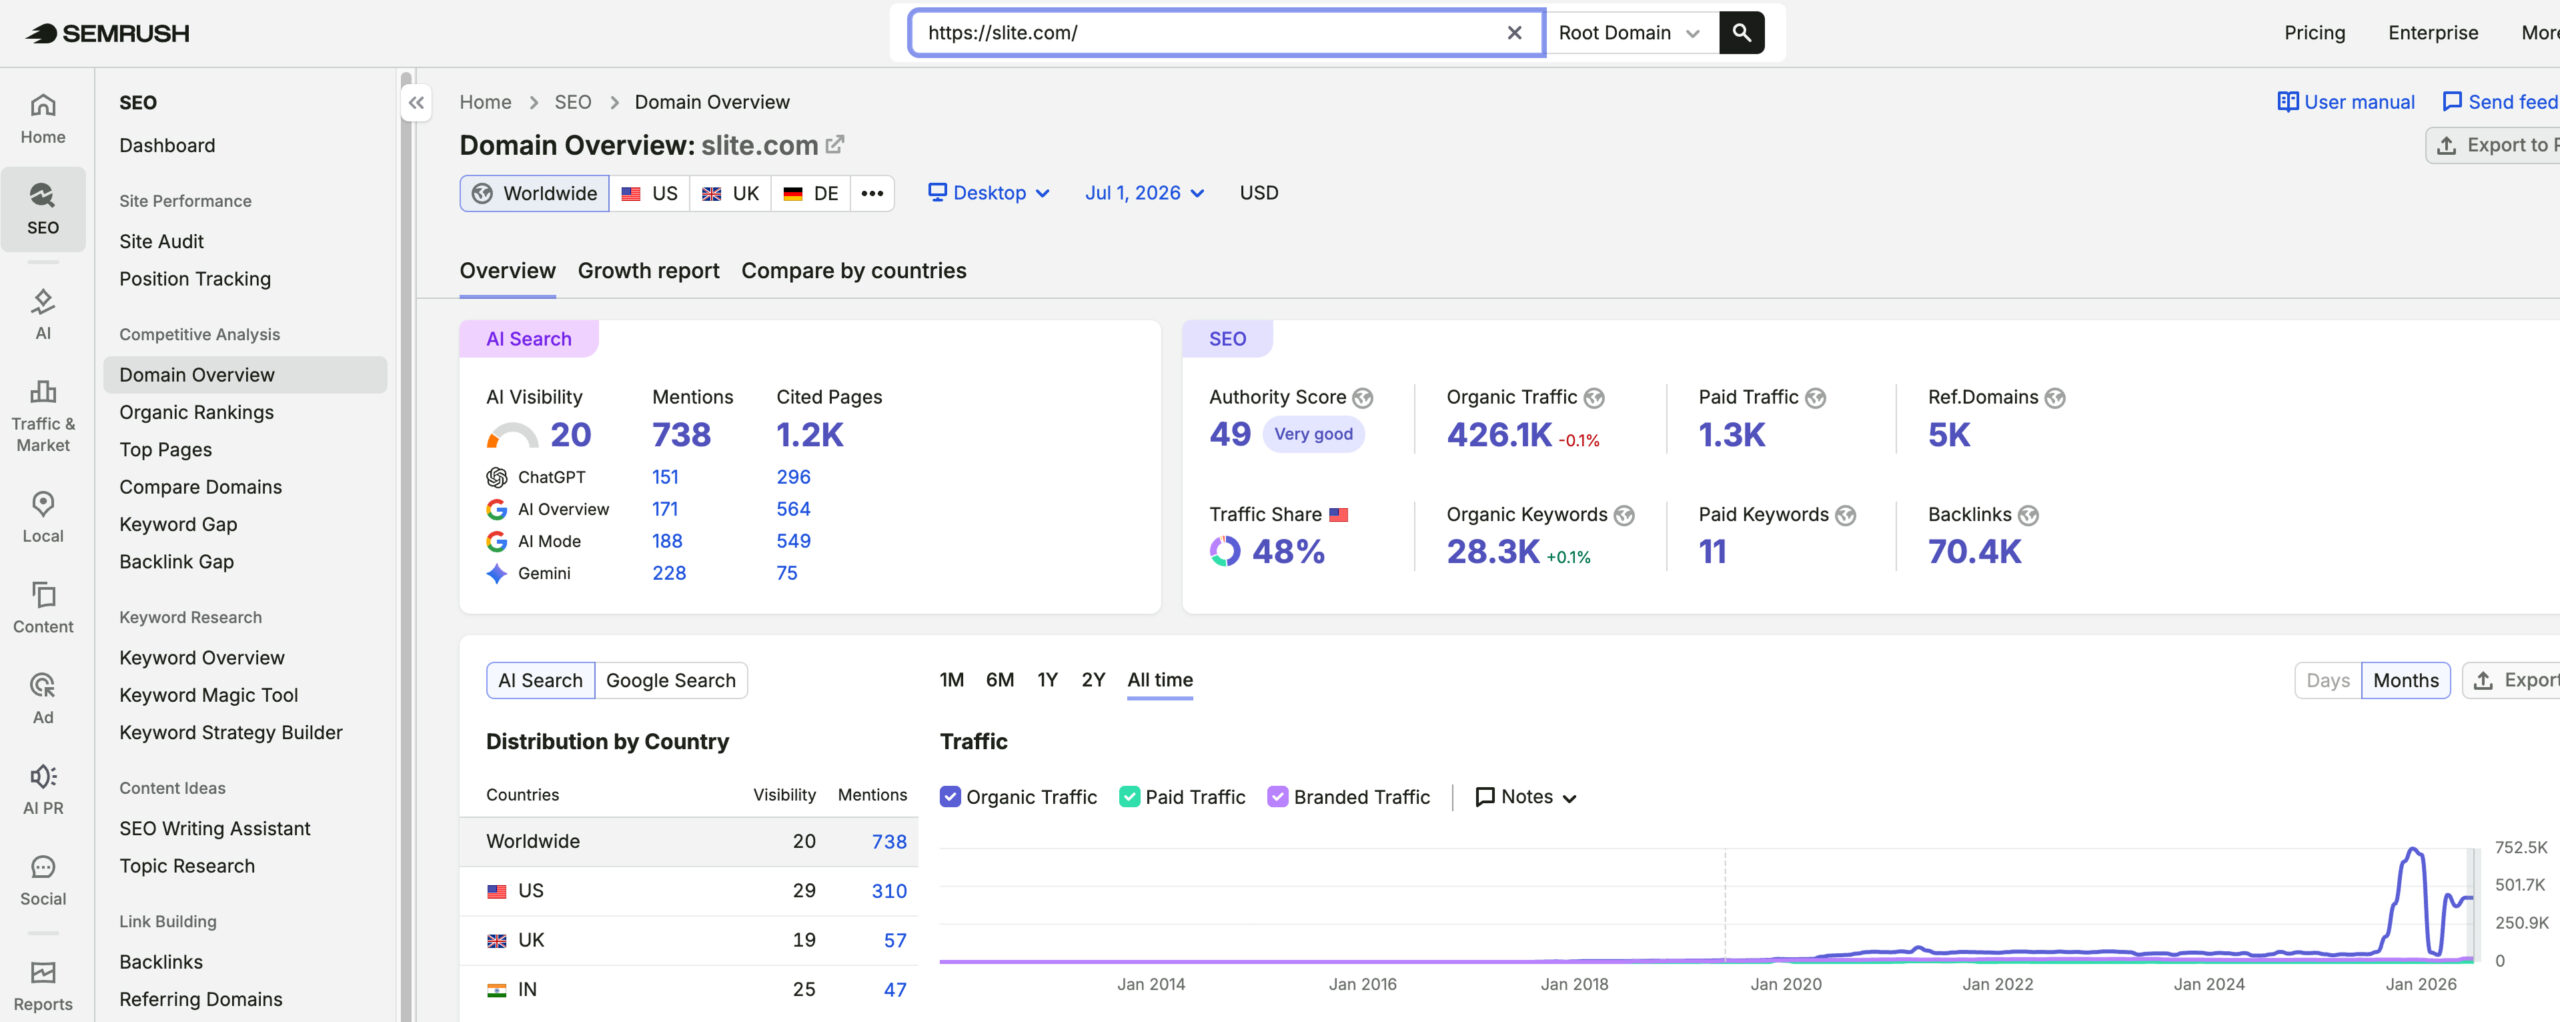Select US database button

click(x=649, y=193)
